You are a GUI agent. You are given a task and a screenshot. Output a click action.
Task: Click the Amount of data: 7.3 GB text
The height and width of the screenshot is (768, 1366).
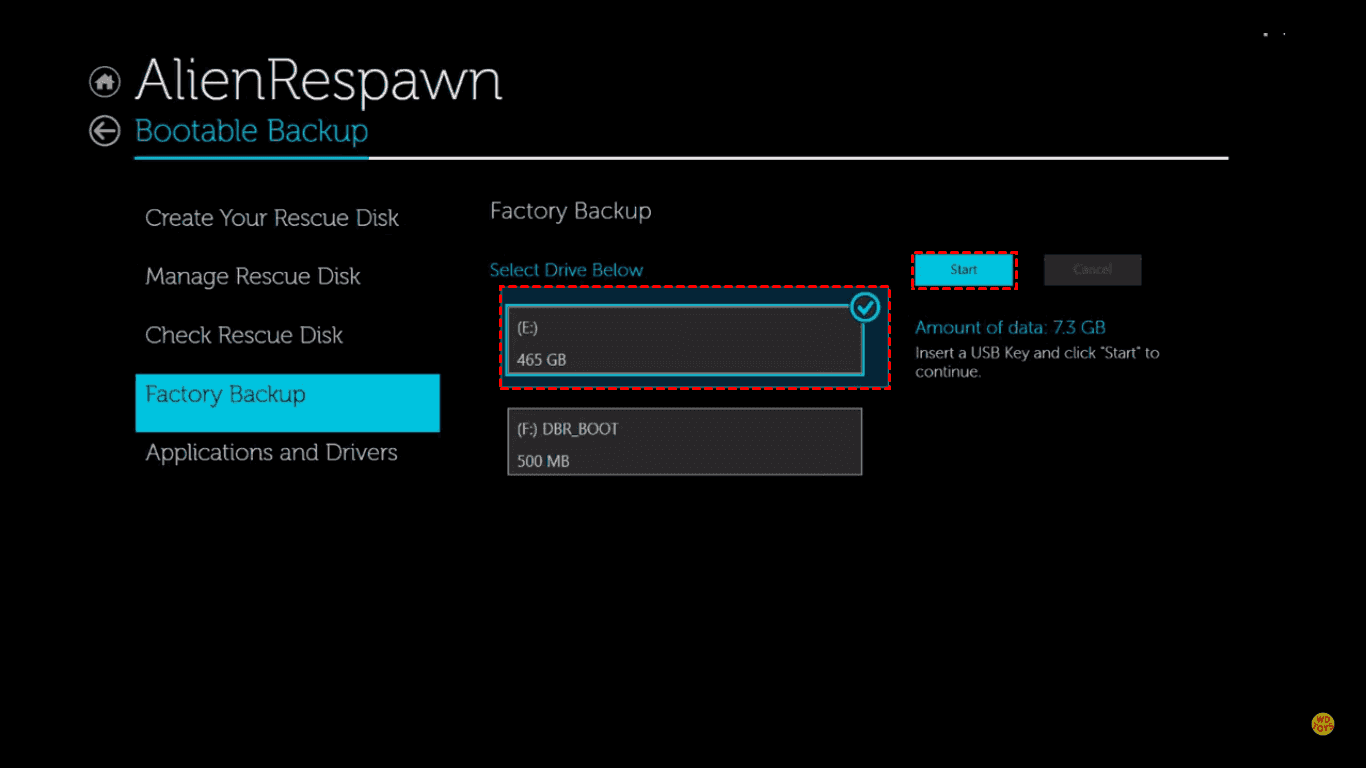click(1010, 328)
